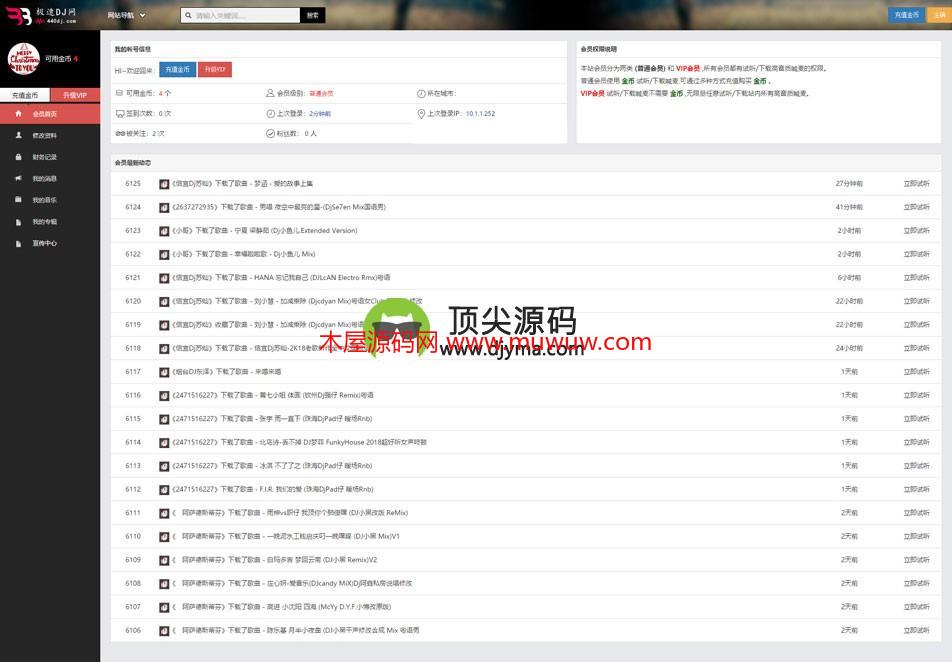Click the 搜索 search button
The image size is (952, 662).
pyautogui.click(x=312, y=15)
